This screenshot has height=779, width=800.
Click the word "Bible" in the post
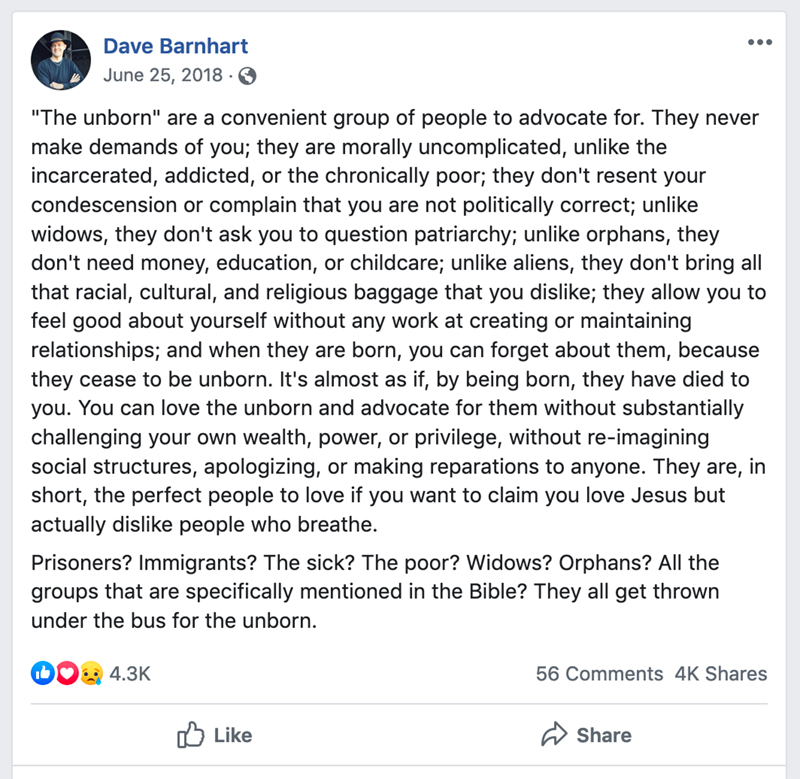(x=497, y=591)
